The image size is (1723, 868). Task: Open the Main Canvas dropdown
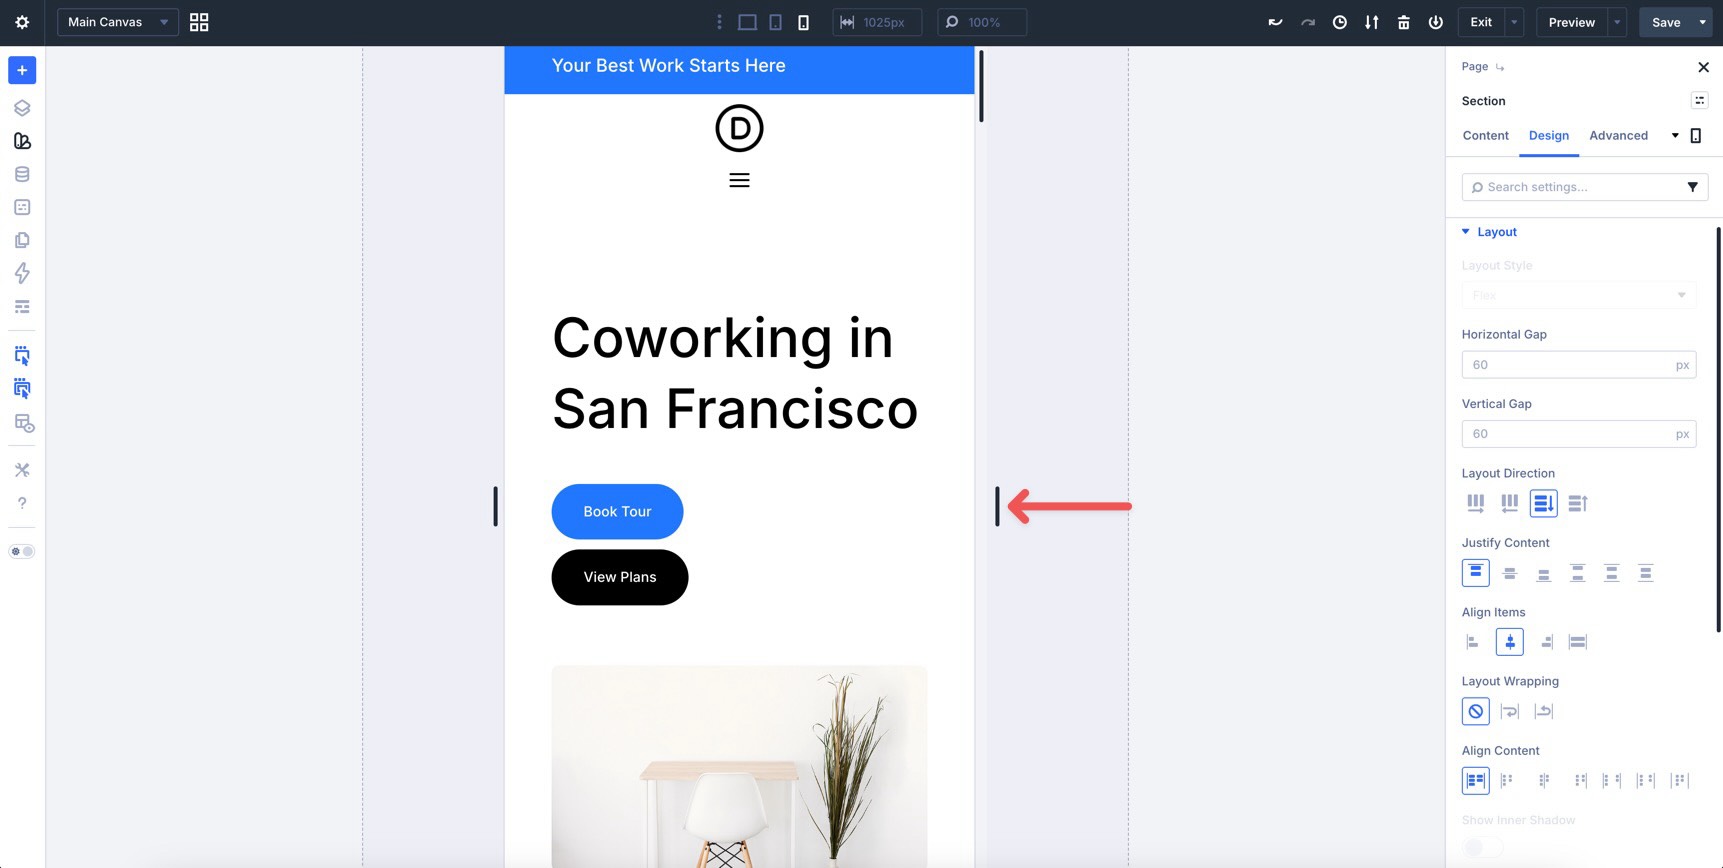coord(118,22)
